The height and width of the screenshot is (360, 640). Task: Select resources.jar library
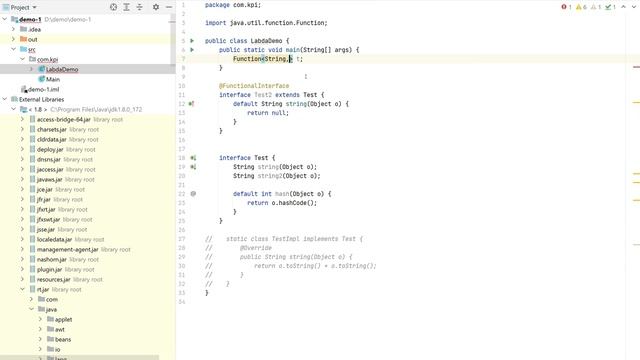pos(53,279)
